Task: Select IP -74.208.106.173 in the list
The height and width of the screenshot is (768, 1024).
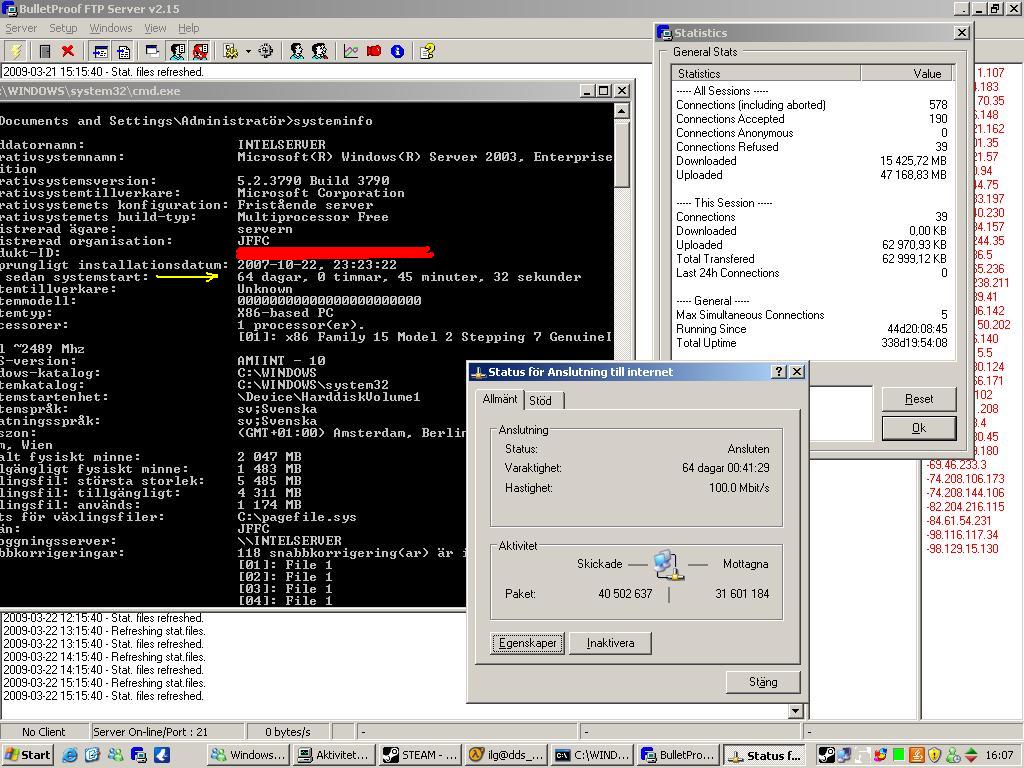Action: click(965, 479)
